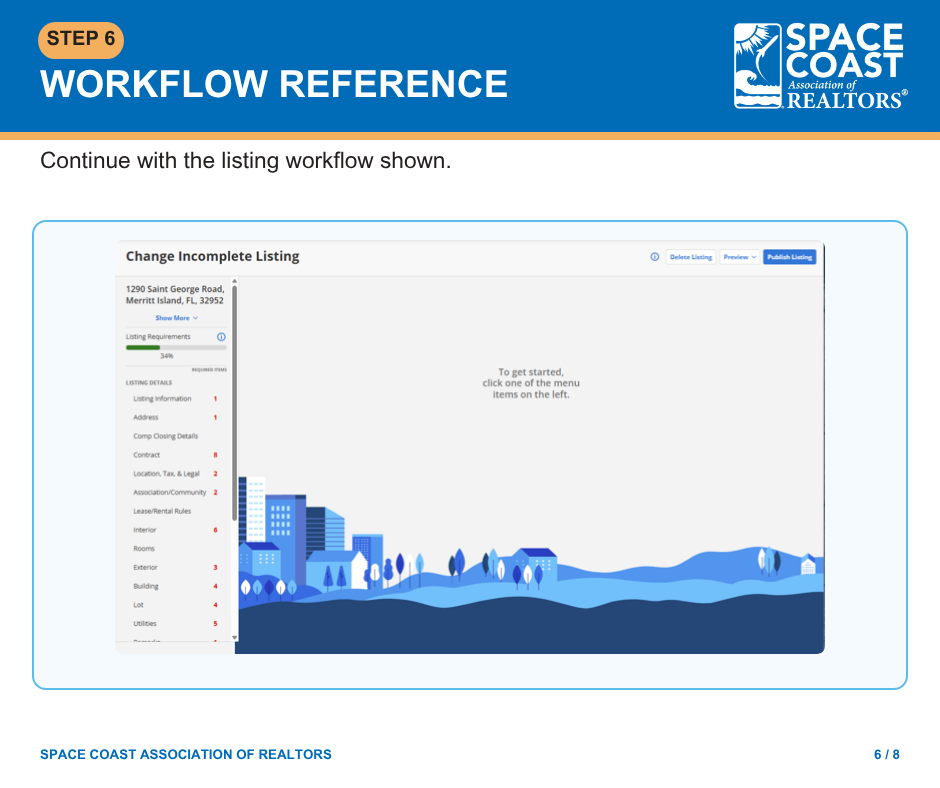
Task: Click the sidebar scroll down arrow
Action: tap(234, 637)
